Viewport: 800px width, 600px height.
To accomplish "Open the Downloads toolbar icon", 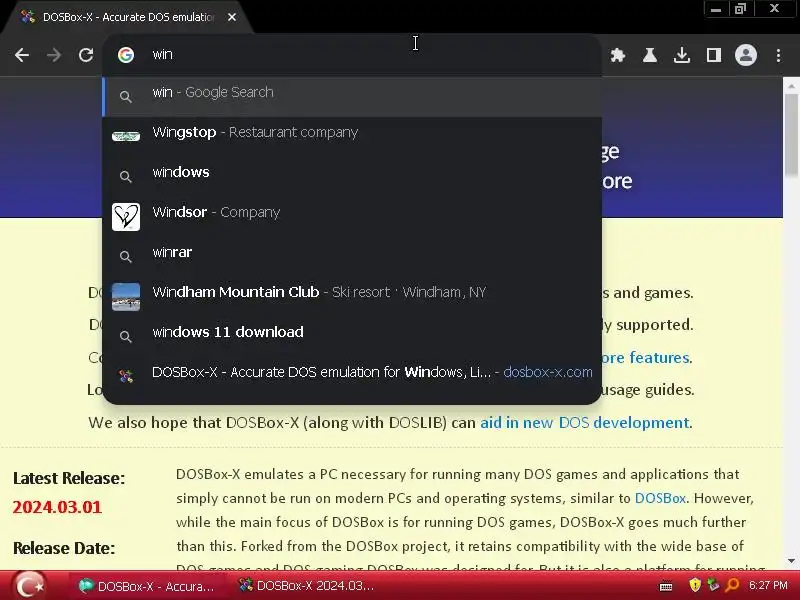I will click(682, 55).
